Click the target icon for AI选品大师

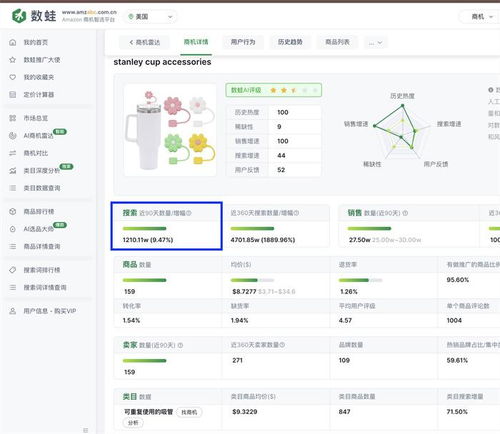[x=13, y=229]
